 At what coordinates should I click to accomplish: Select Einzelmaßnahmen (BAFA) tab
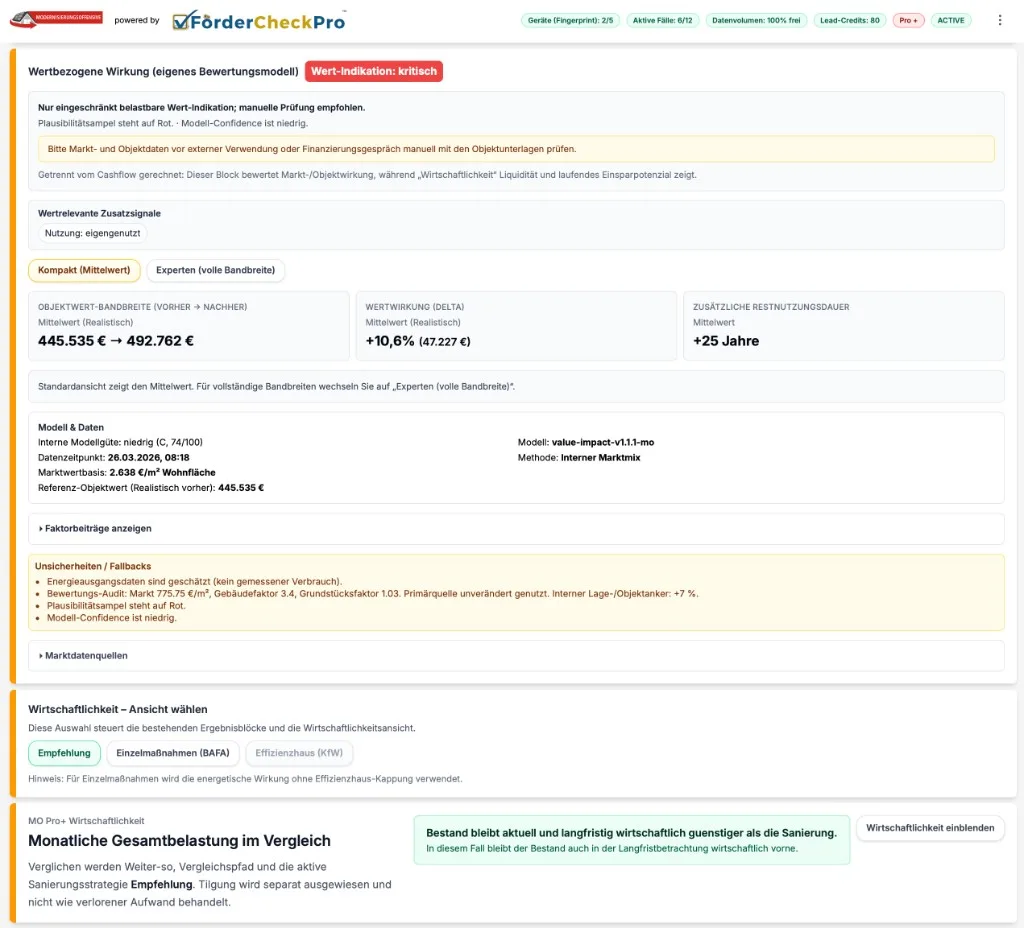(x=173, y=753)
